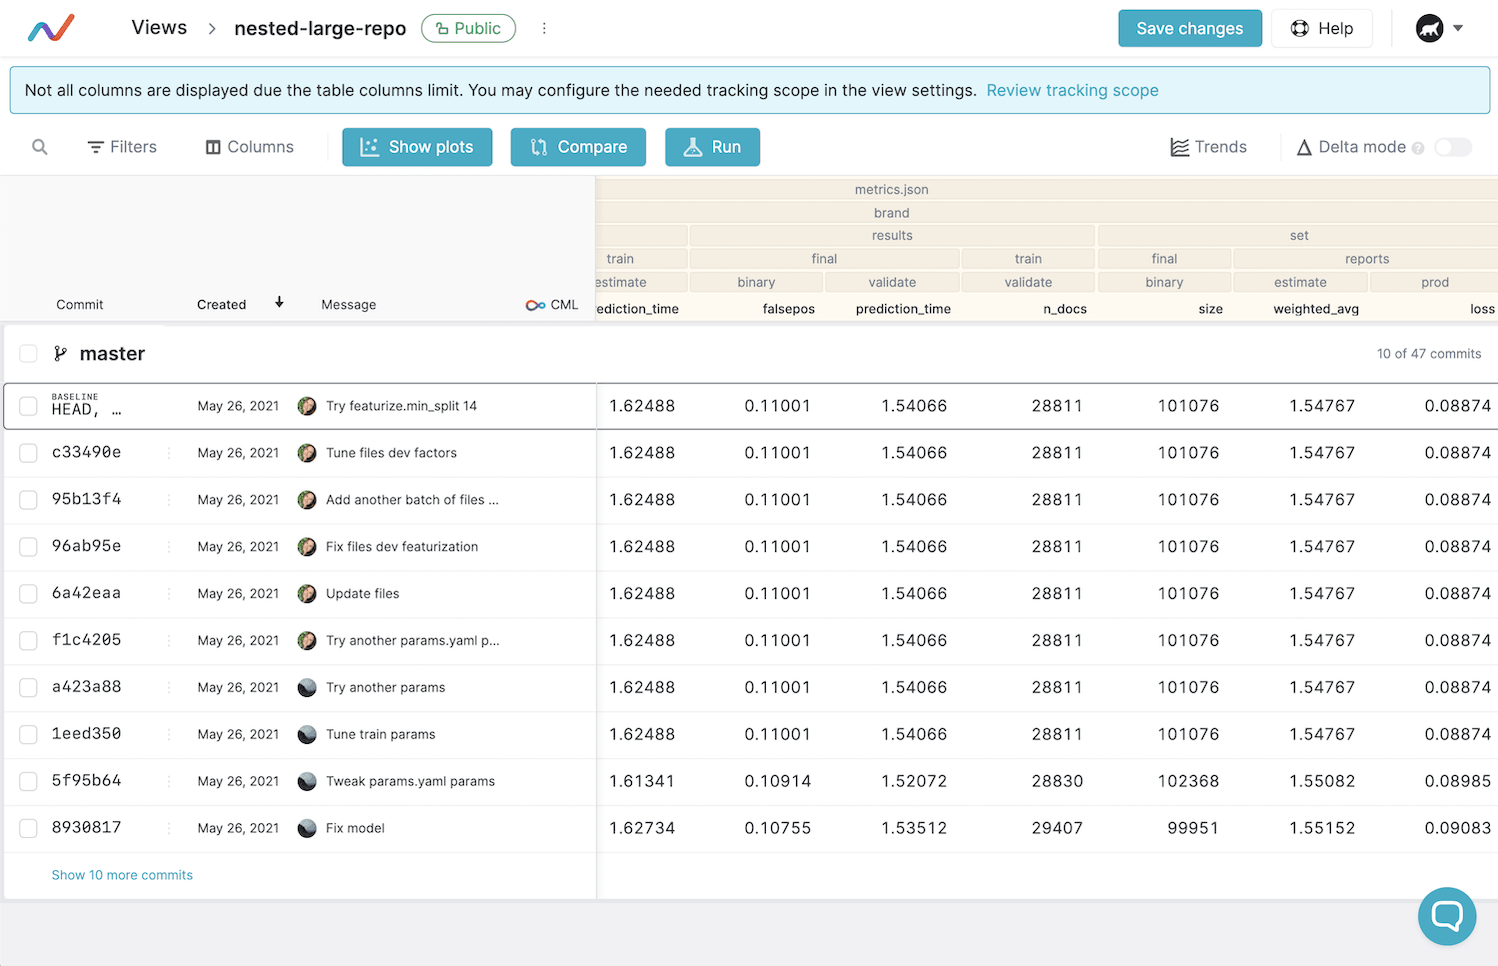1498x966 pixels.
Task: Open the Columns selector
Action: point(249,147)
